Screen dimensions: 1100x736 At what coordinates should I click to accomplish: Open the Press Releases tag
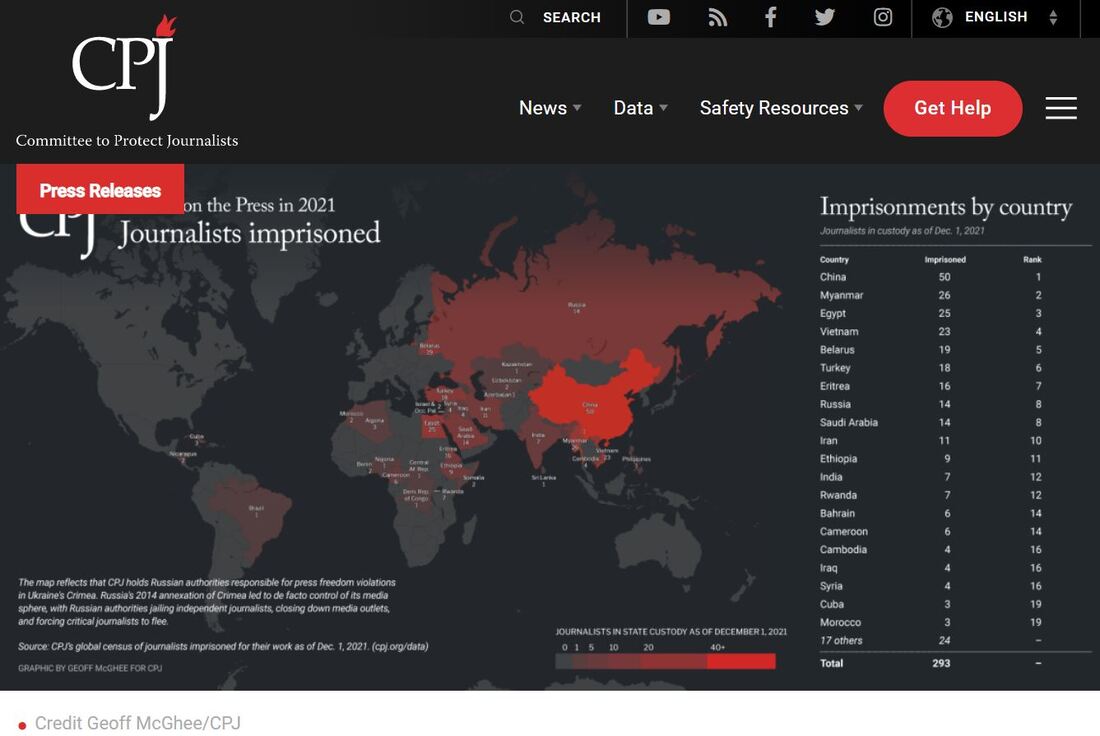pos(100,190)
